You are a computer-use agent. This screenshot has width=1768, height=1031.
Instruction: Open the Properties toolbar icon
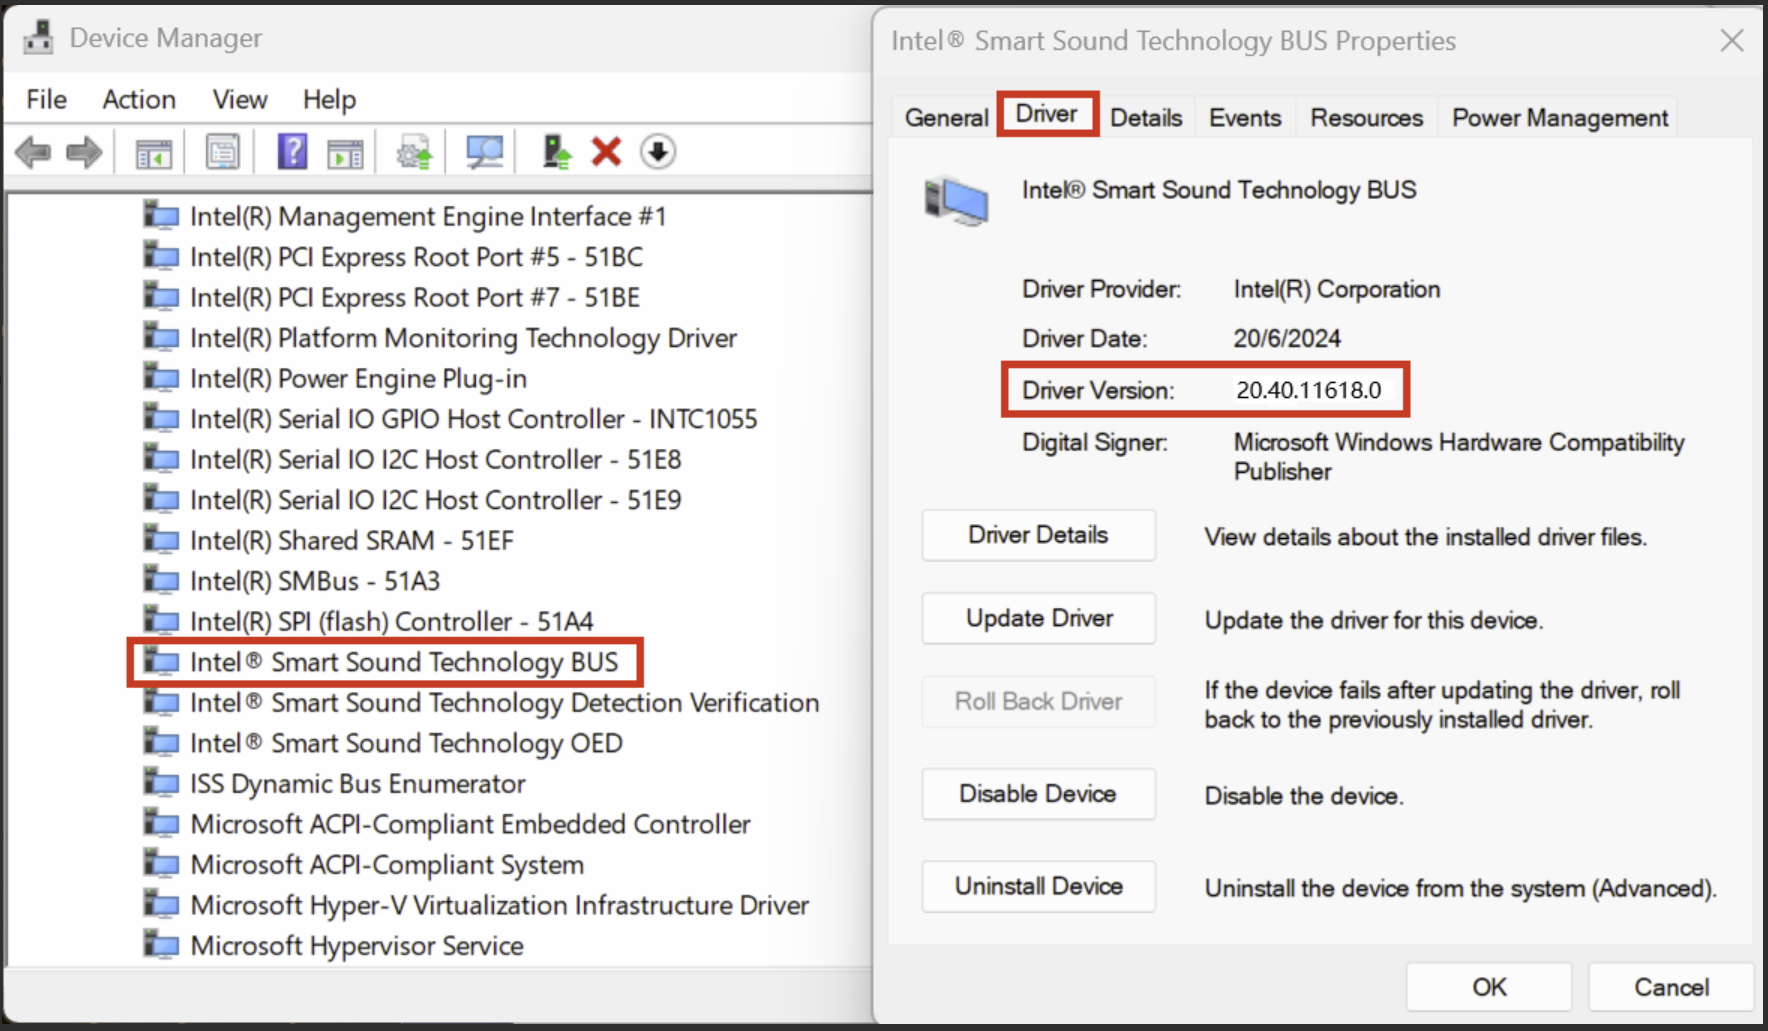[x=222, y=152]
